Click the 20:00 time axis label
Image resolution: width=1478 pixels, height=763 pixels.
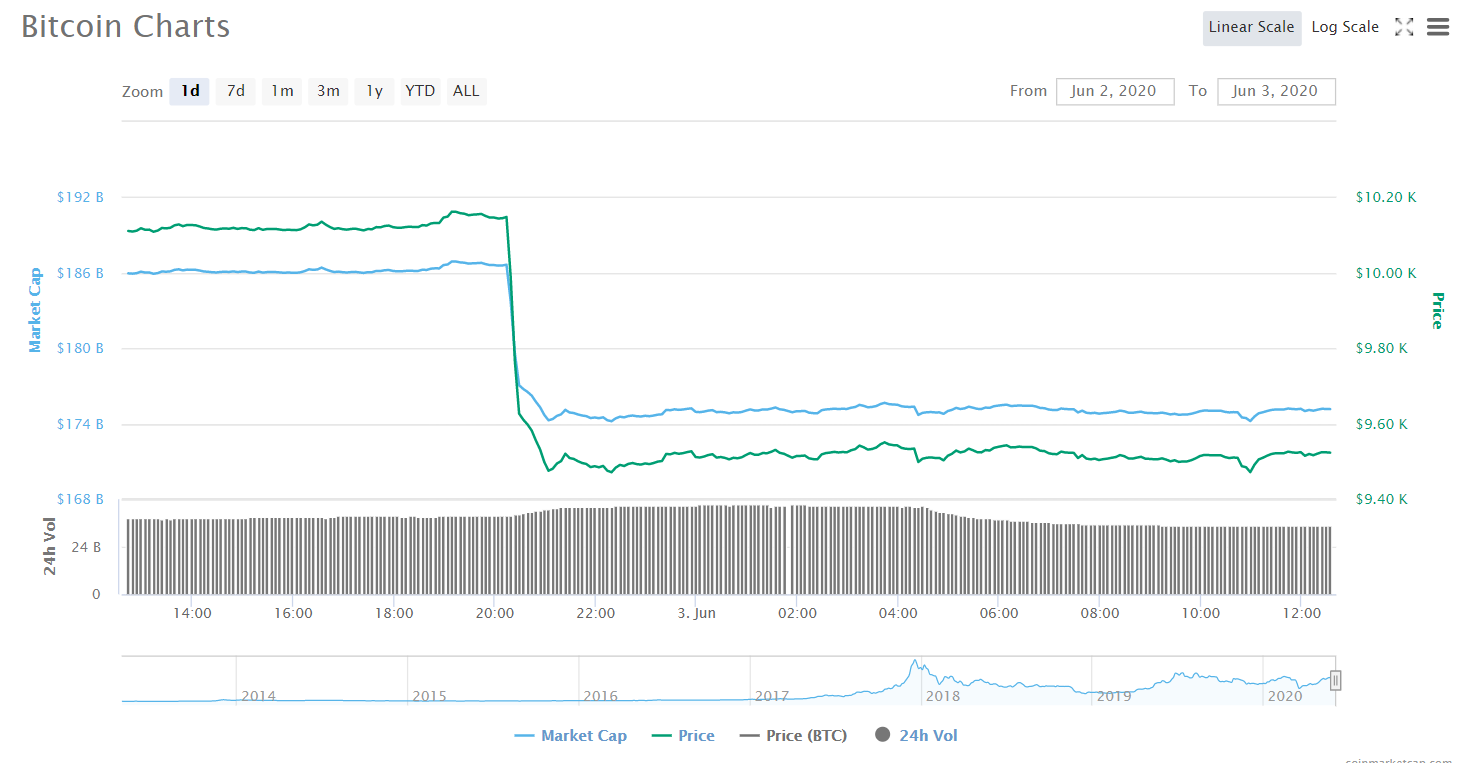pos(495,614)
